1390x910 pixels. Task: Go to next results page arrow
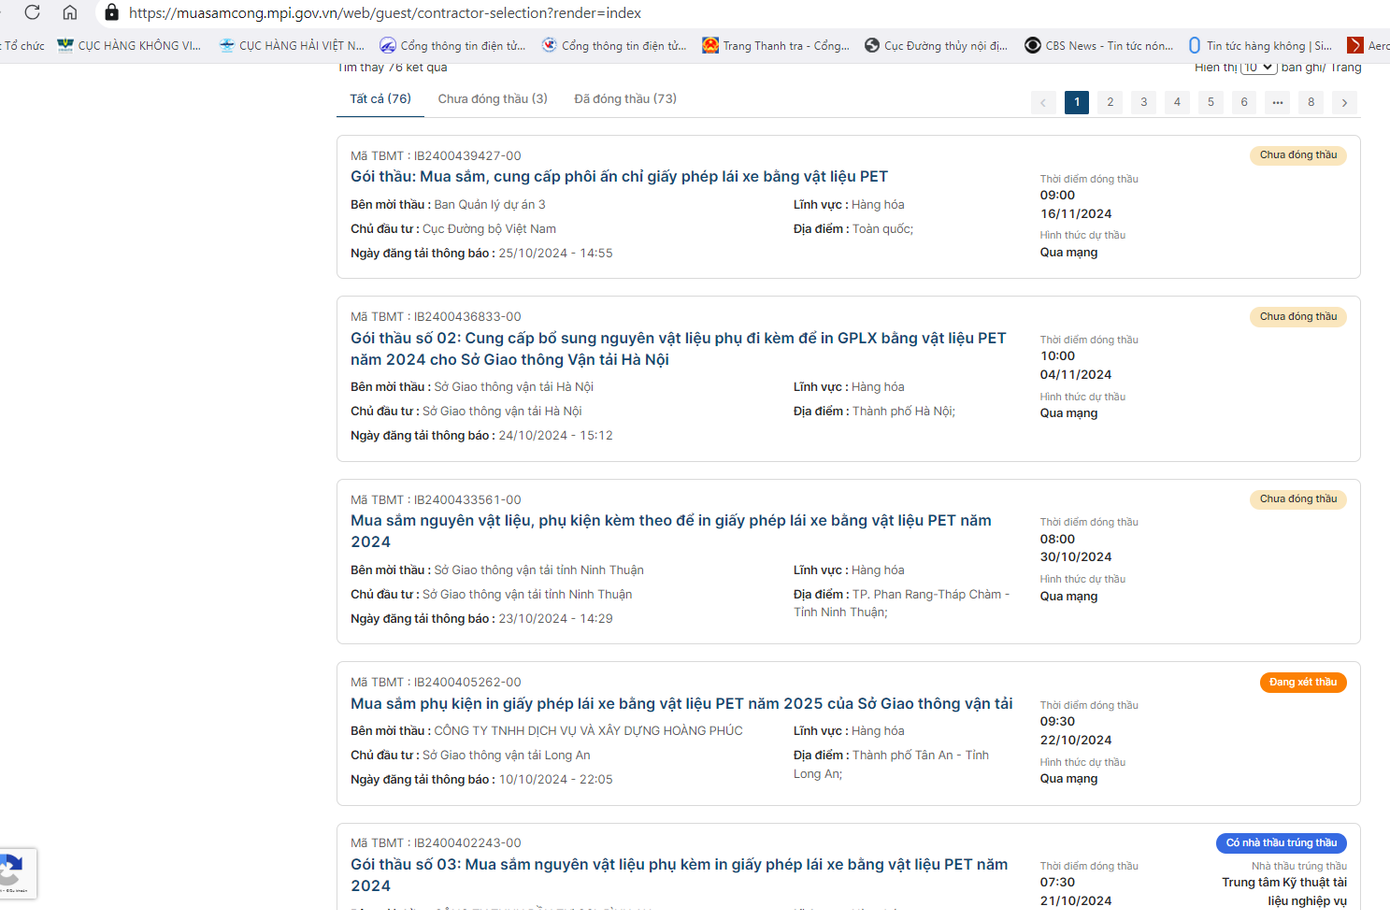click(1344, 102)
